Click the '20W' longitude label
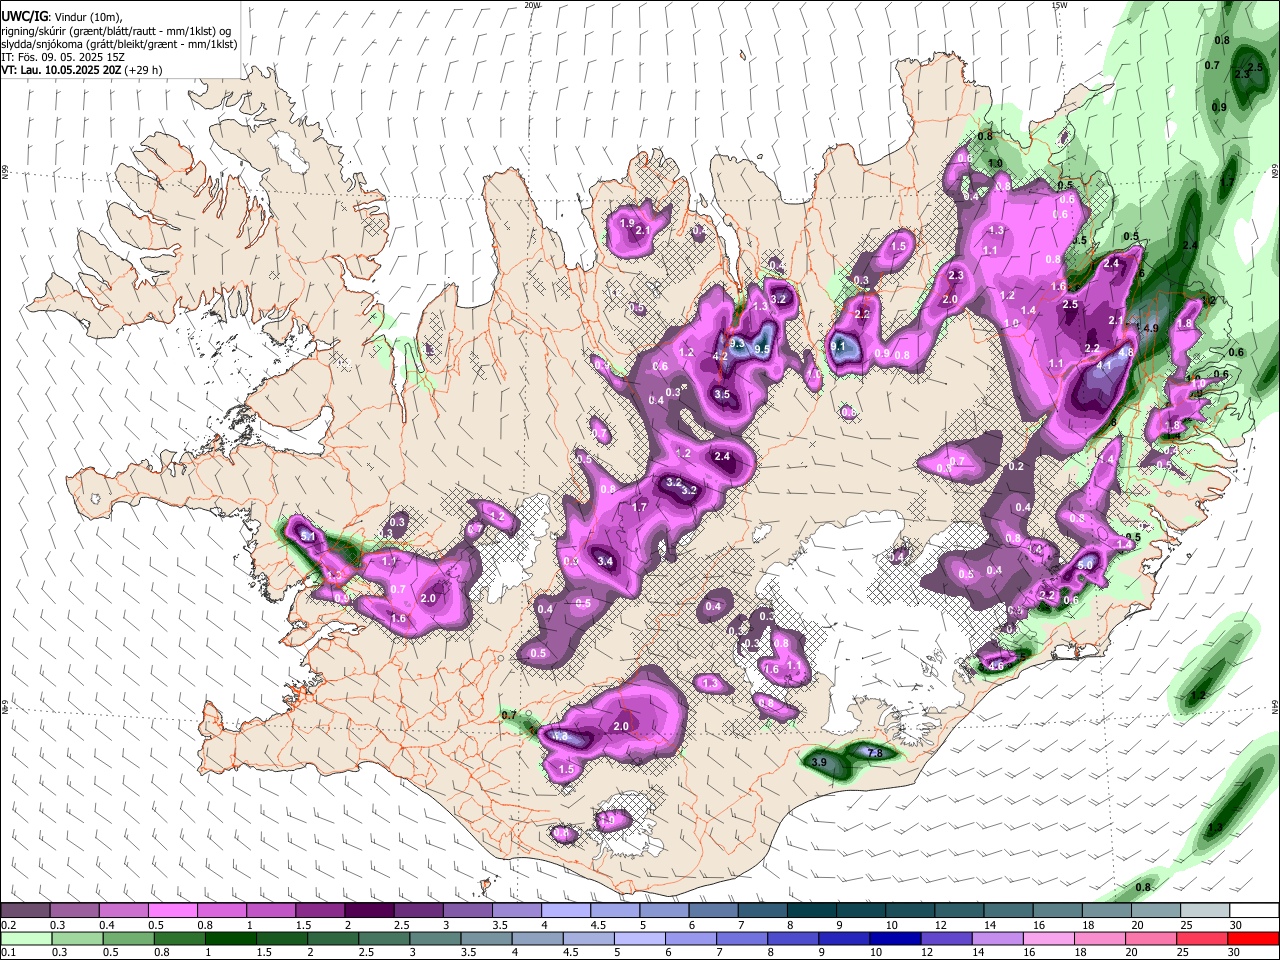Viewport: 1280px width, 960px height. [532, 5]
